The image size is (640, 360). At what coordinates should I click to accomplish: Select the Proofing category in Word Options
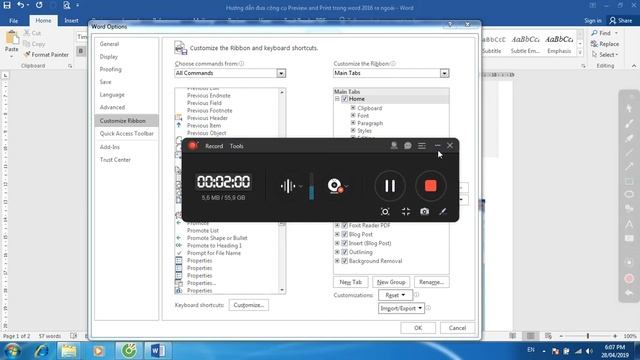pyautogui.click(x=111, y=69)
